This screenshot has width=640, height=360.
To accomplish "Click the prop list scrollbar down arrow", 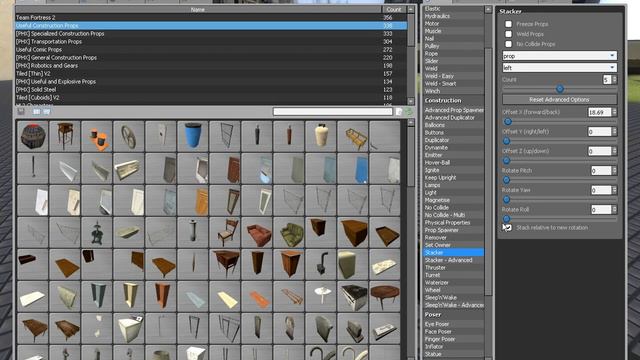I will 411,101.
